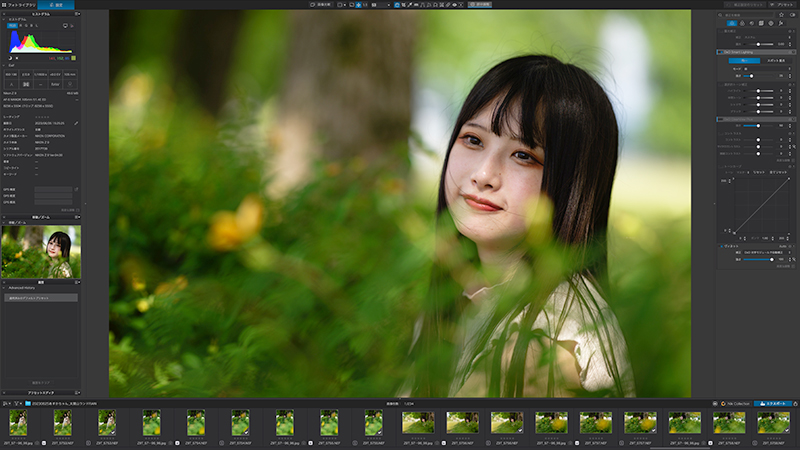Click the エクスポート export button

(773, 404)
